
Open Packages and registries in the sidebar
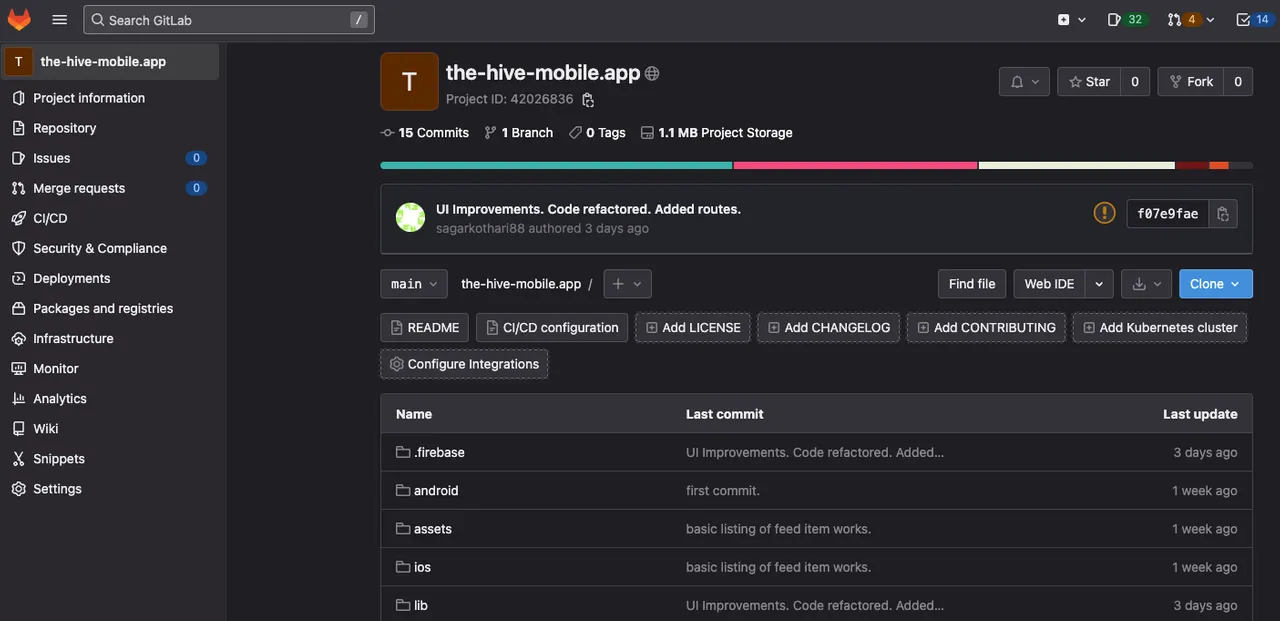click(103, 308)
